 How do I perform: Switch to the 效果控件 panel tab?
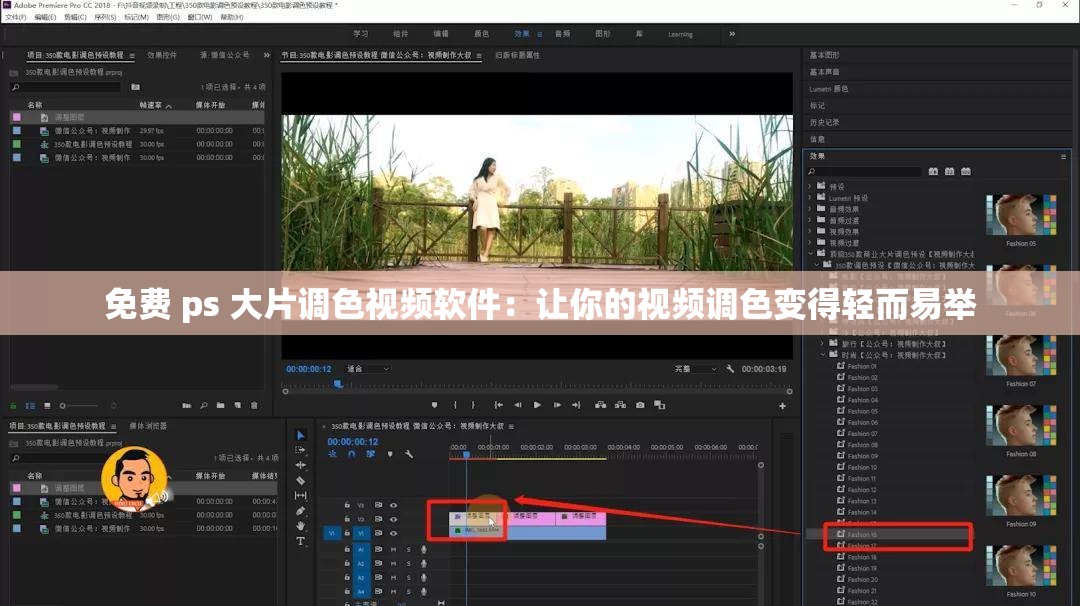pyautogui.click(x=162, y=55)
